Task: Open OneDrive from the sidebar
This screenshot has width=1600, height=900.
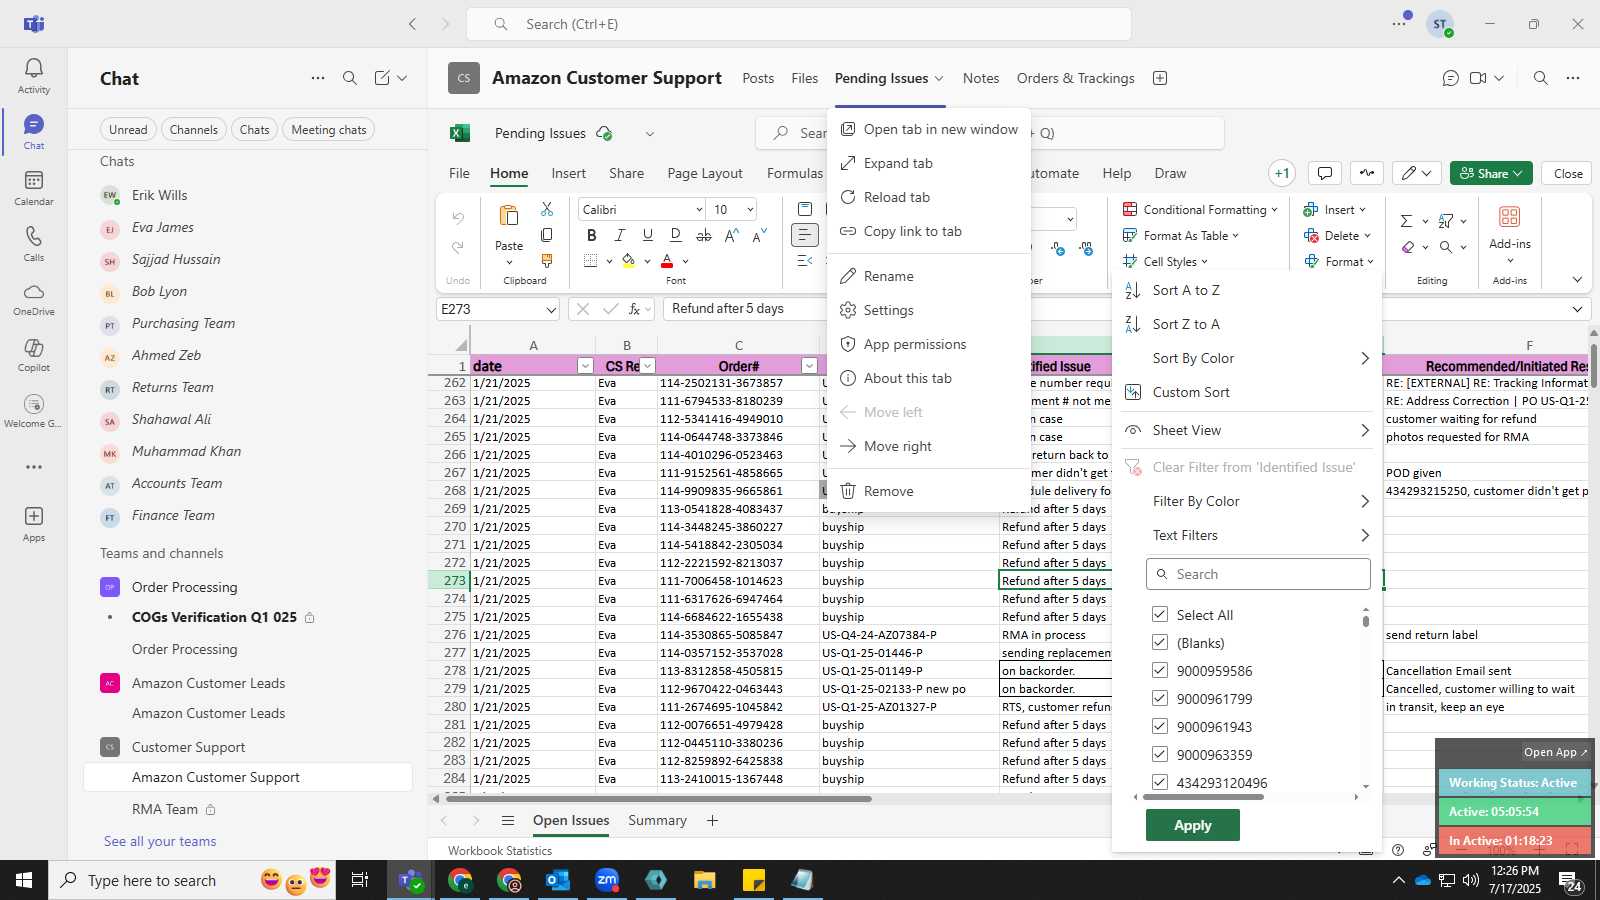Action: point(33,299)
